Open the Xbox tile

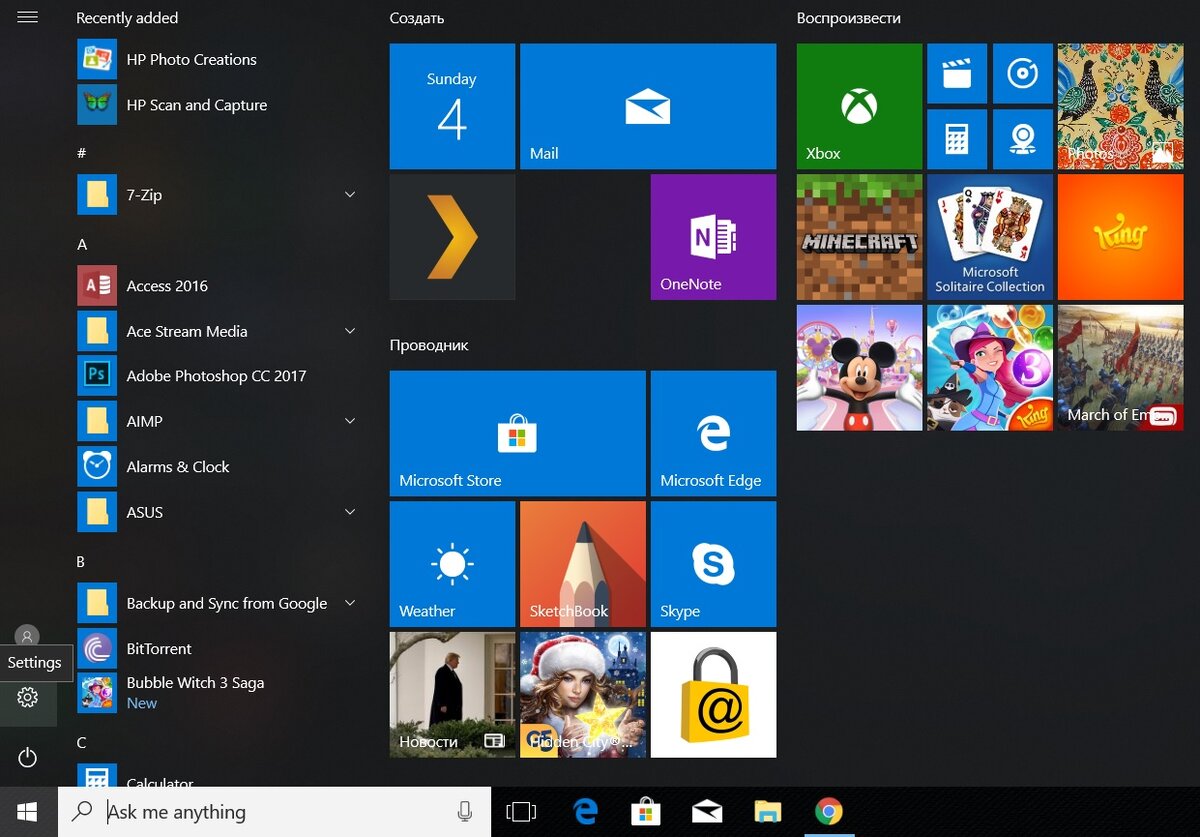click(859, 106)
